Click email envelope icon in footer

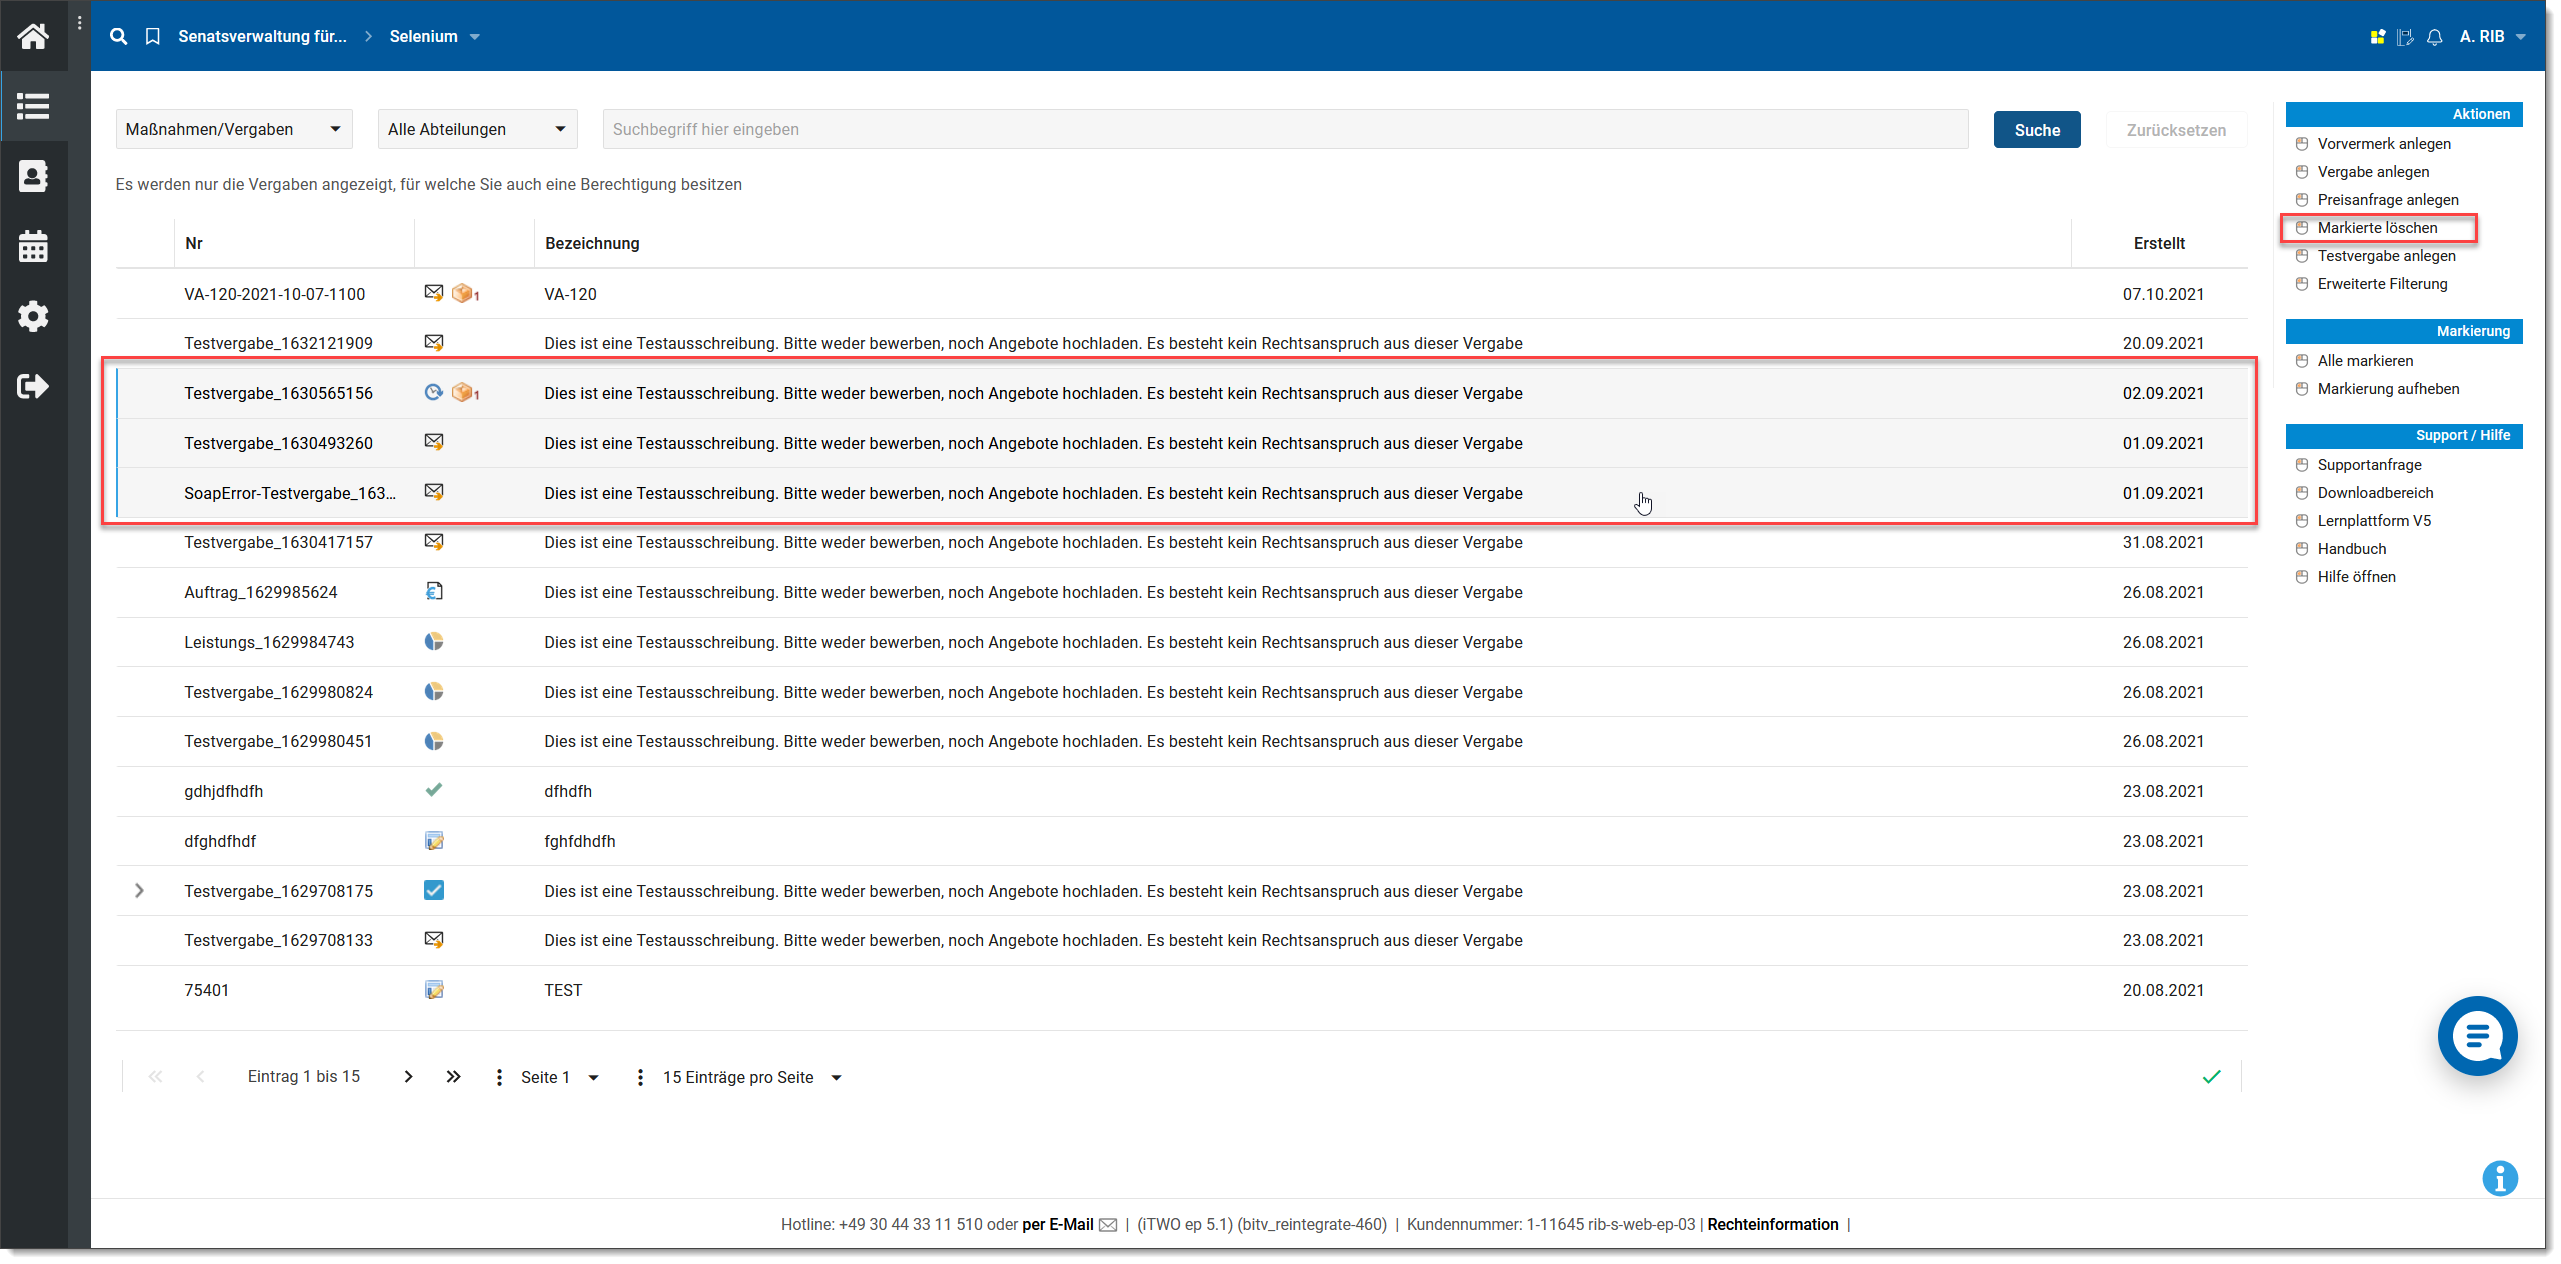coord(1108,1225)
